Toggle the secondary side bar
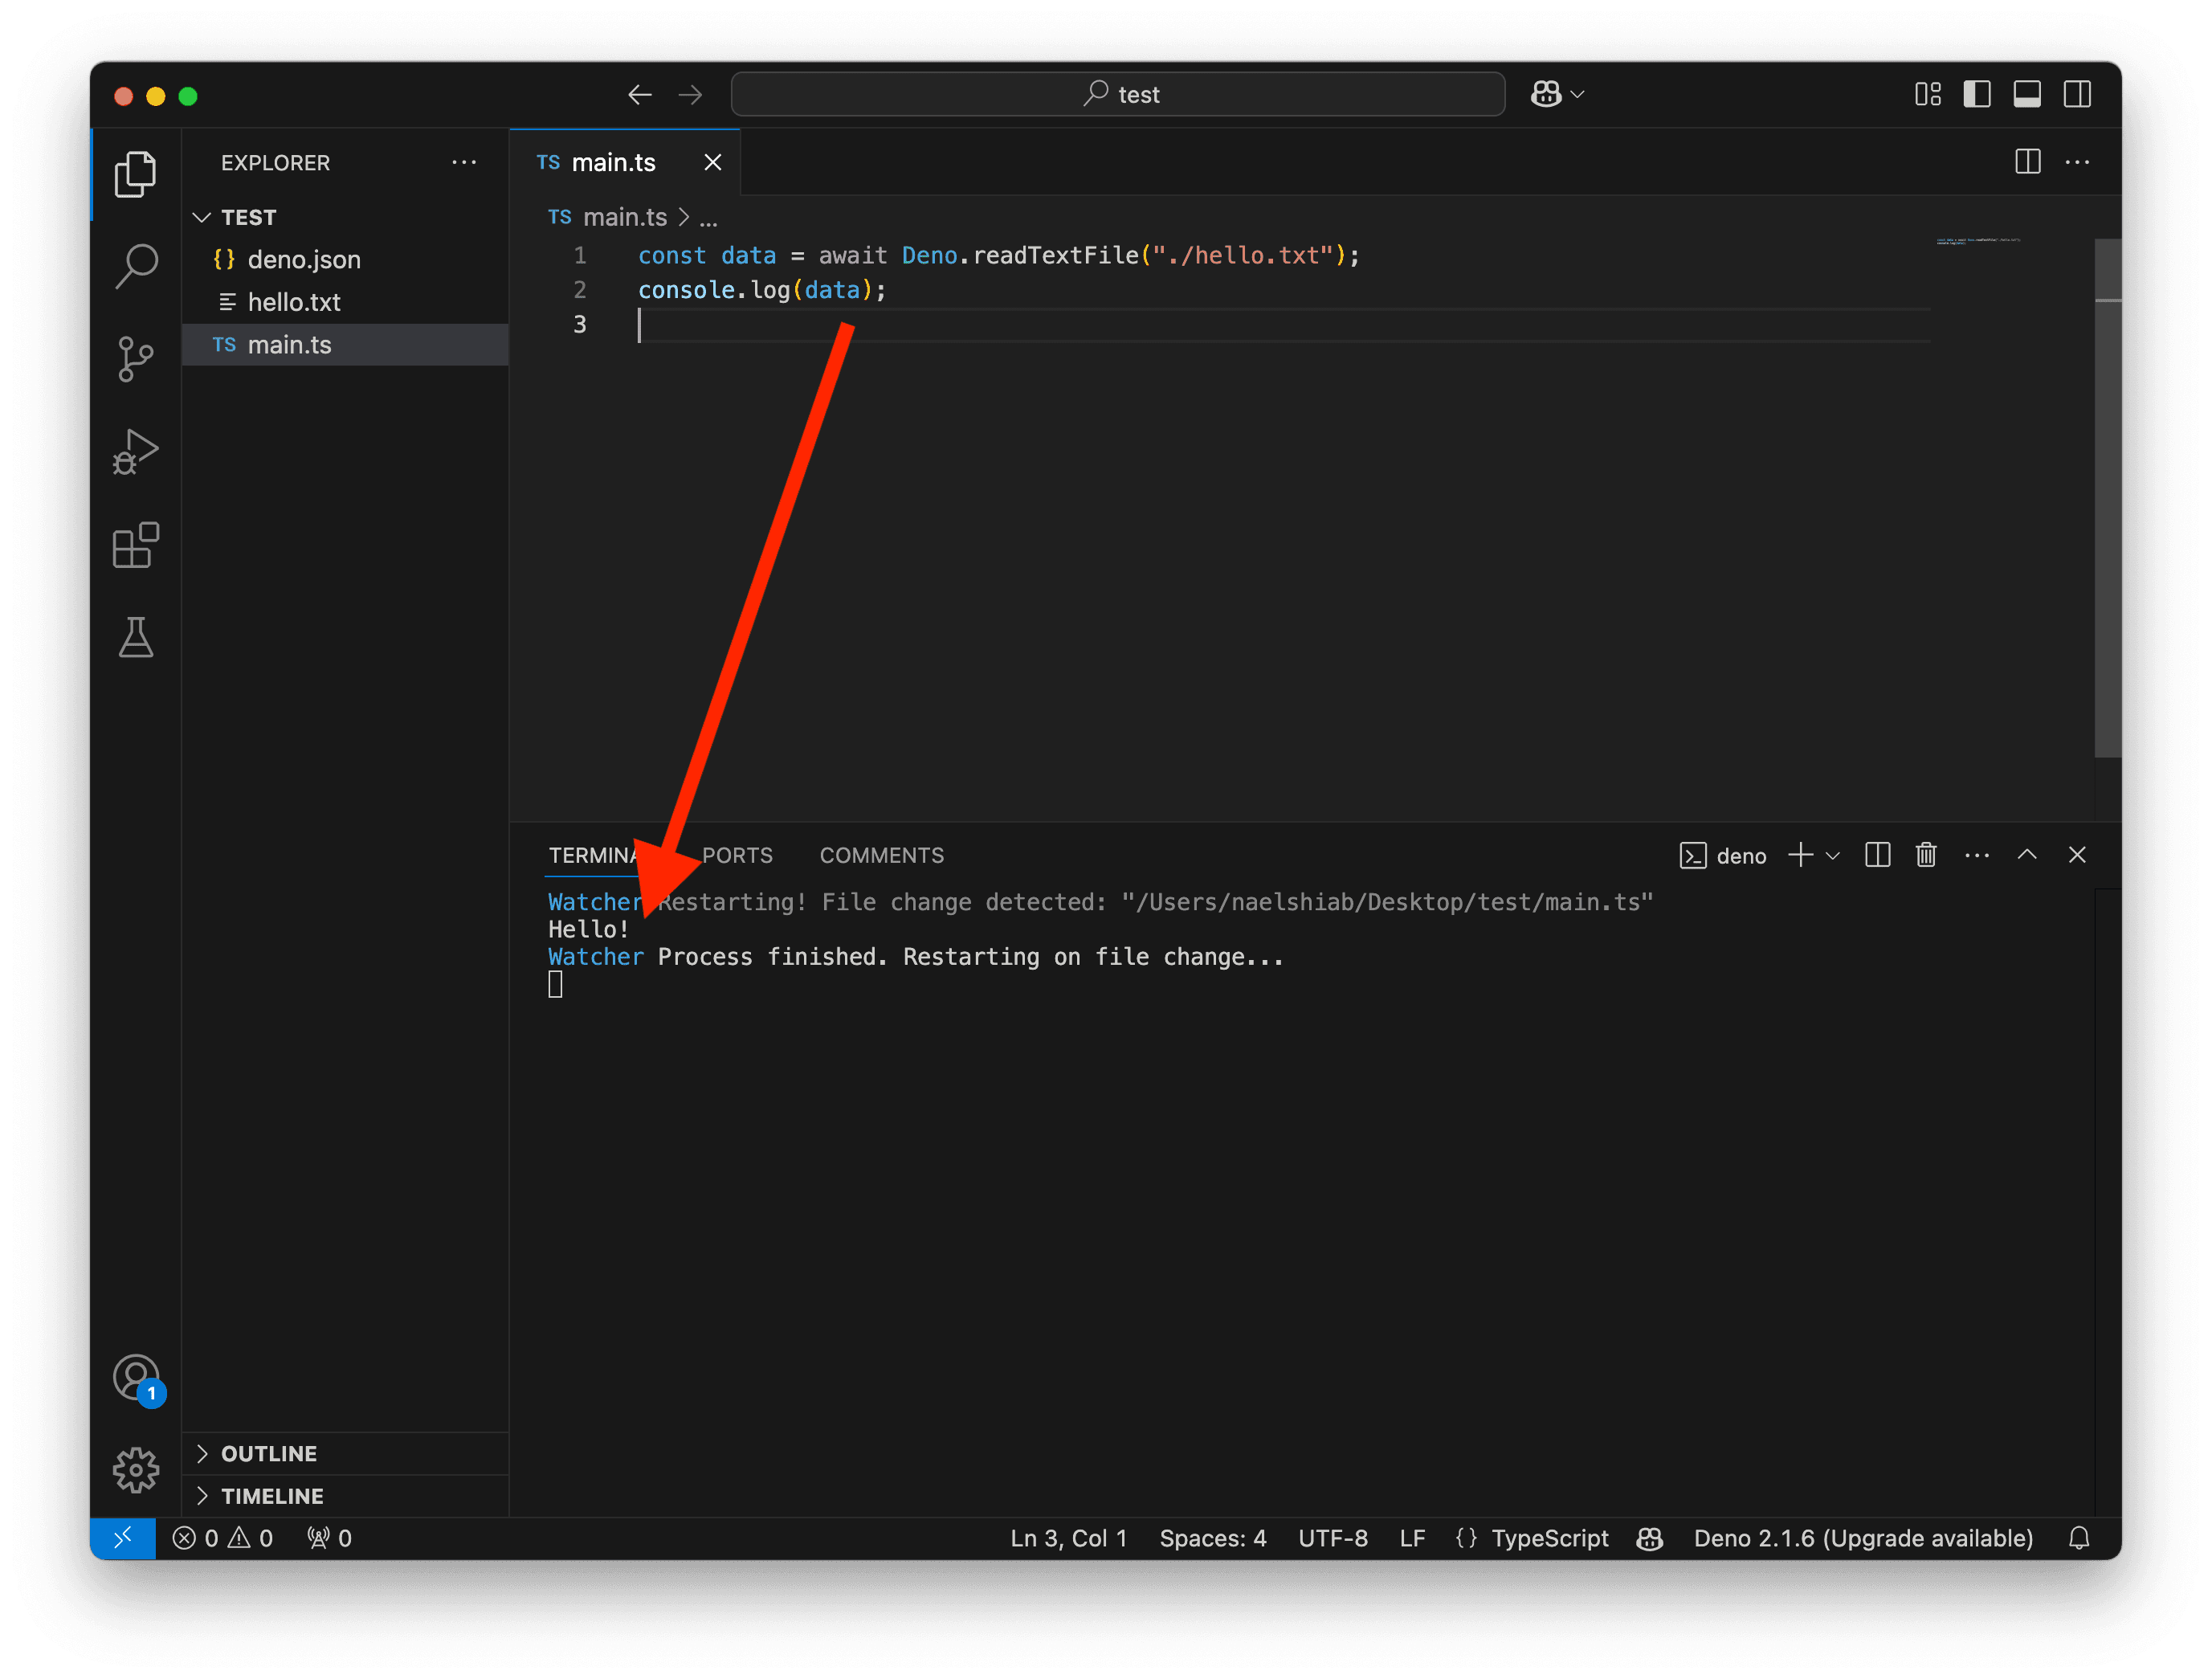This screenshot has height=1679, width=2212. tap(2077, 94)
